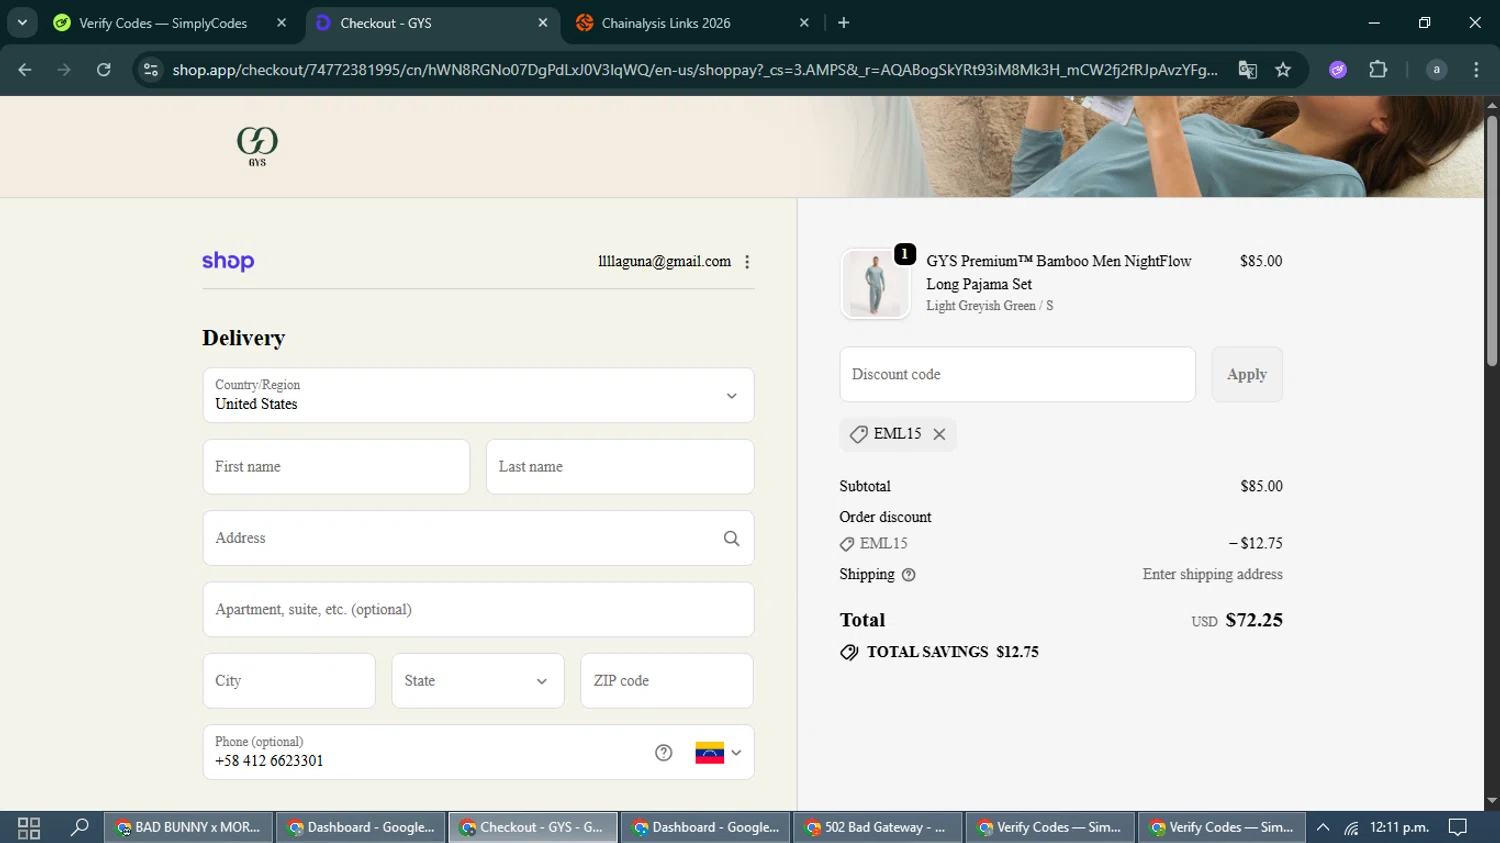Bookmark this page with the star icon
Viewport: 1500px width, 843px height.
tap(1283, 70)
